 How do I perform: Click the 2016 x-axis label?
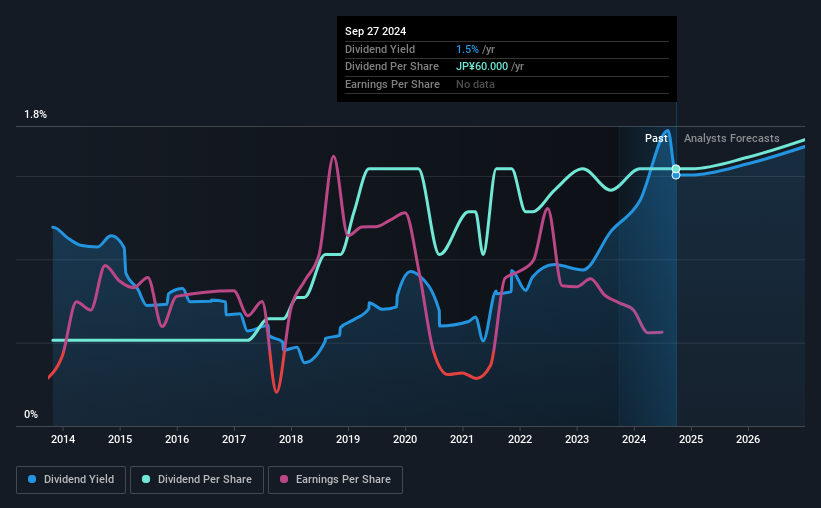(177, 439)
